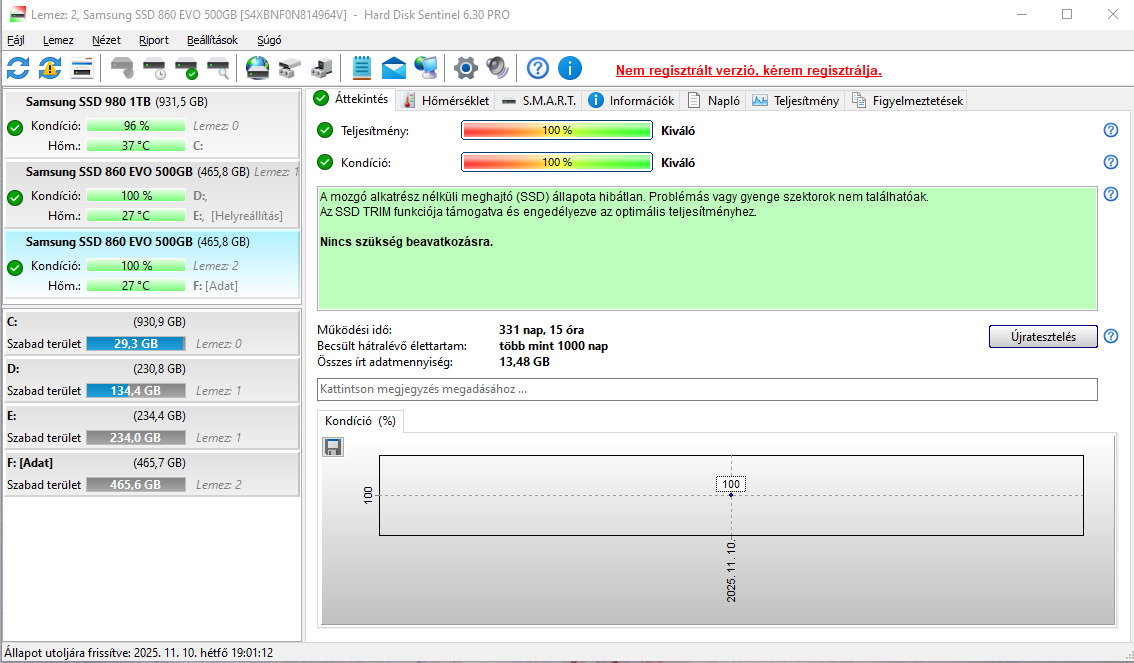Screen dimensions: 1134x663
Task: Select the E: partition entry
Action: click(152, 427)
